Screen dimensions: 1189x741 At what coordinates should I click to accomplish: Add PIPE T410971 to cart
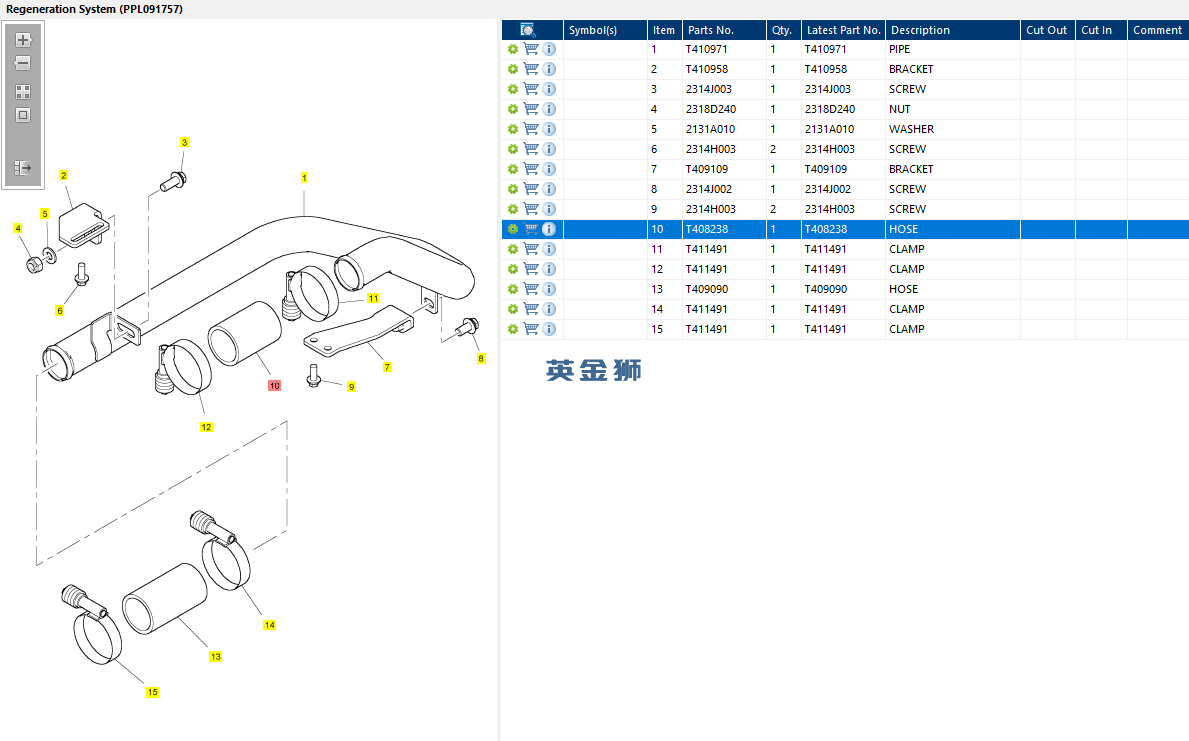[531, 49]
